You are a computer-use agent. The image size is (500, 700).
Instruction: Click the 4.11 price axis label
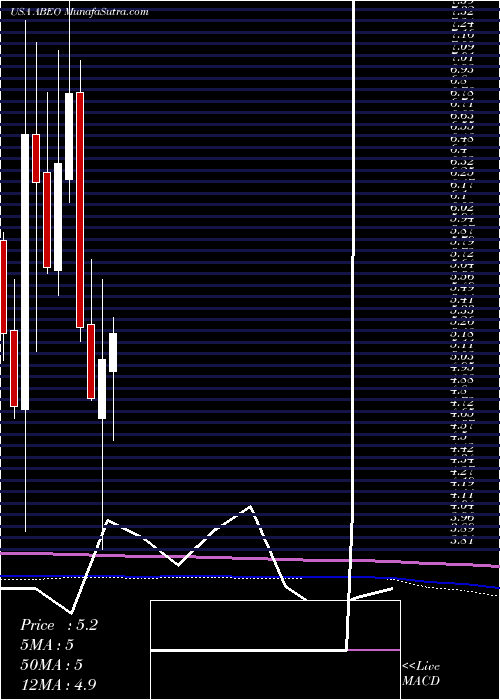click(463, 495)
